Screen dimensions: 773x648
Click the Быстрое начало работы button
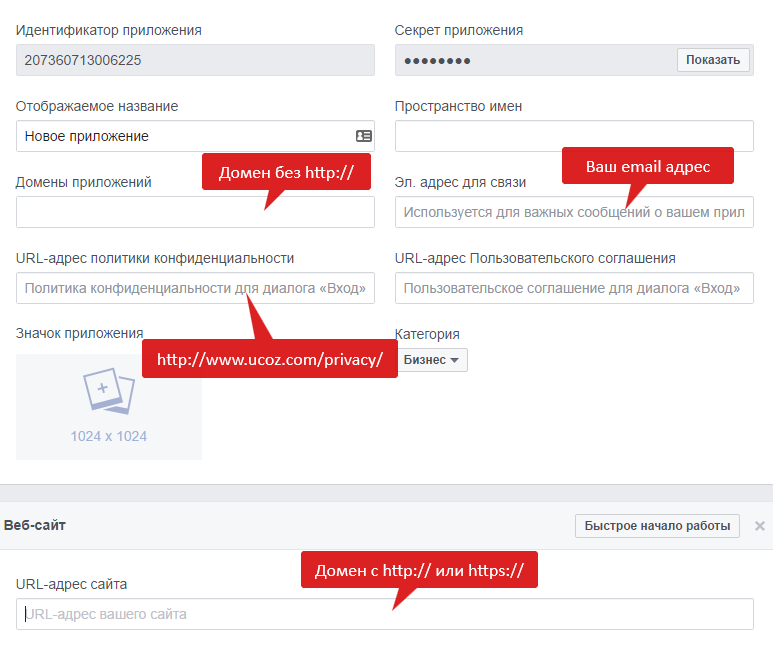coord(657,526)
